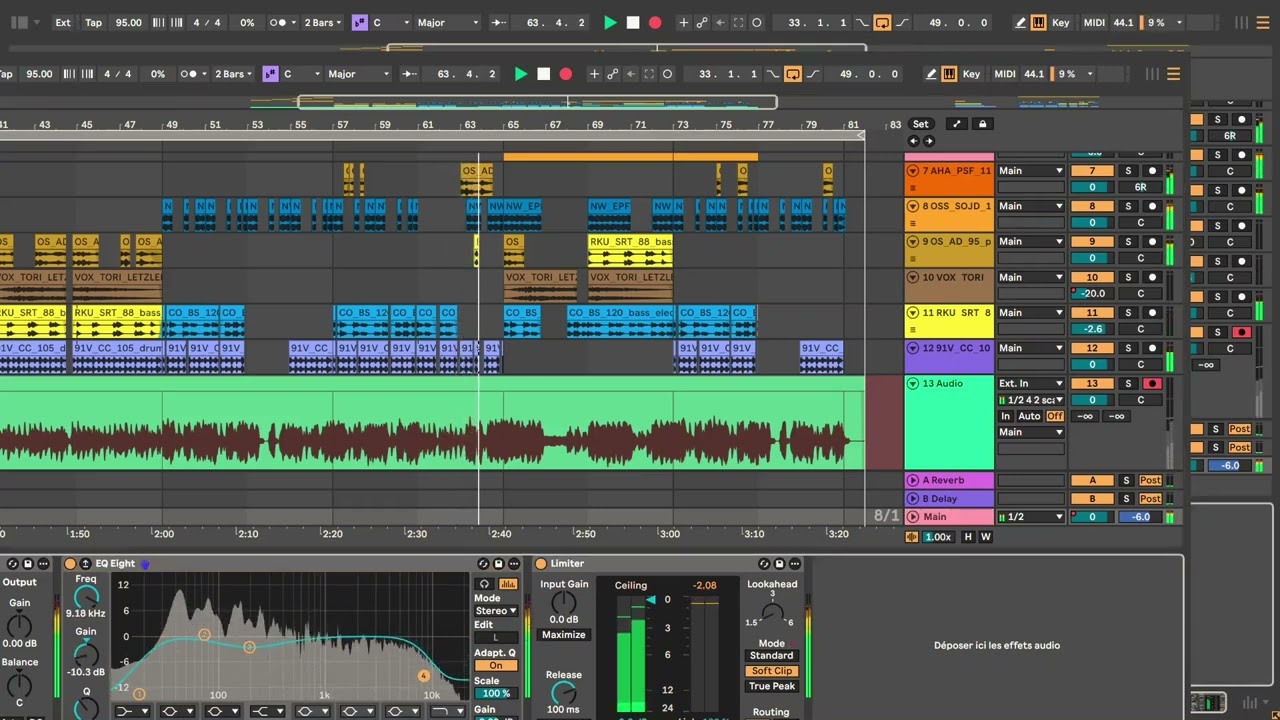Toggle the orange Loop switch in topmost bar
This screenshot has height=720, width=1280.
[882, 22]
